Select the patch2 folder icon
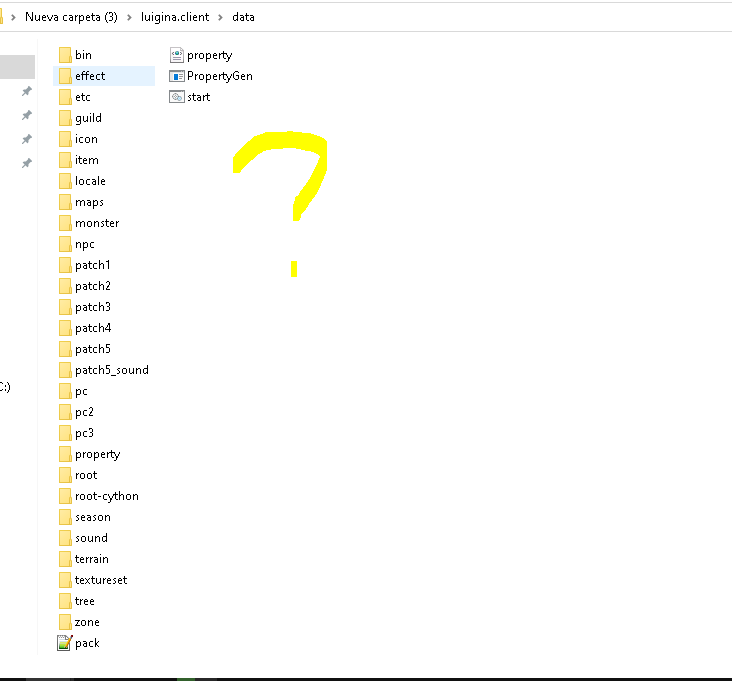The height and width of the screenshot is (681, 732). pos(65,286)
